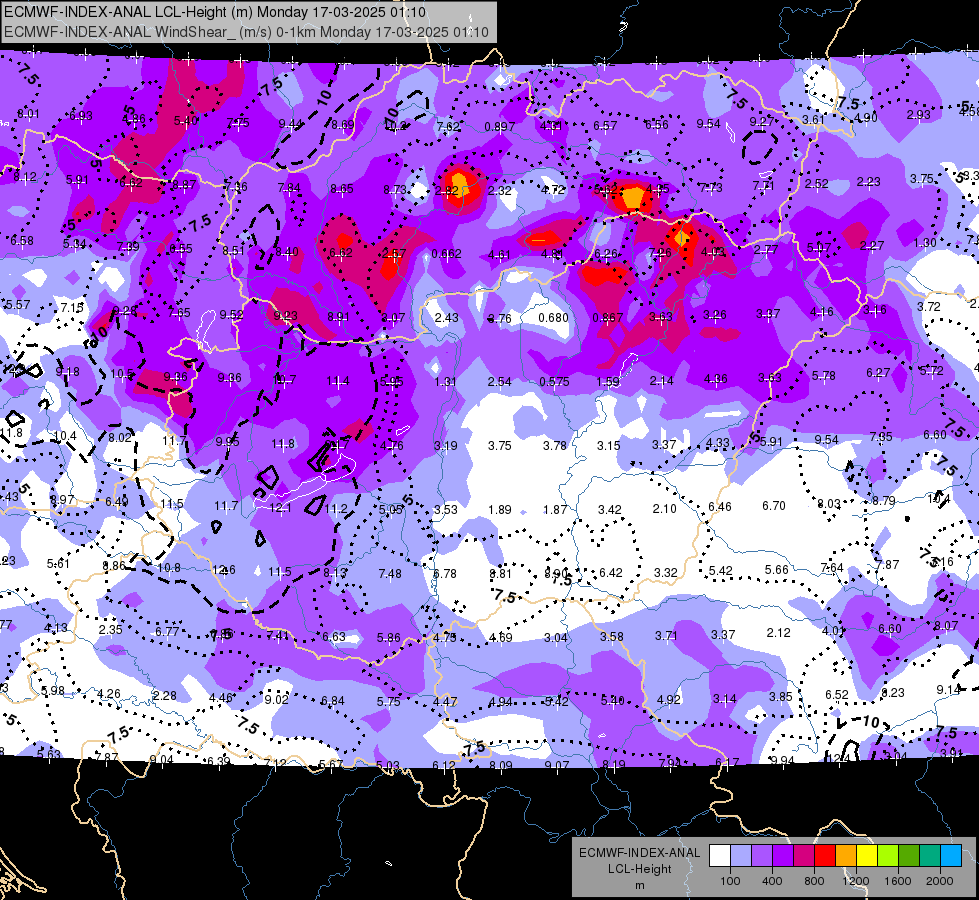Click the wind shear value 0.680
Image resolution: width=979 pixels, height=900 pixels.
point(554,318)
